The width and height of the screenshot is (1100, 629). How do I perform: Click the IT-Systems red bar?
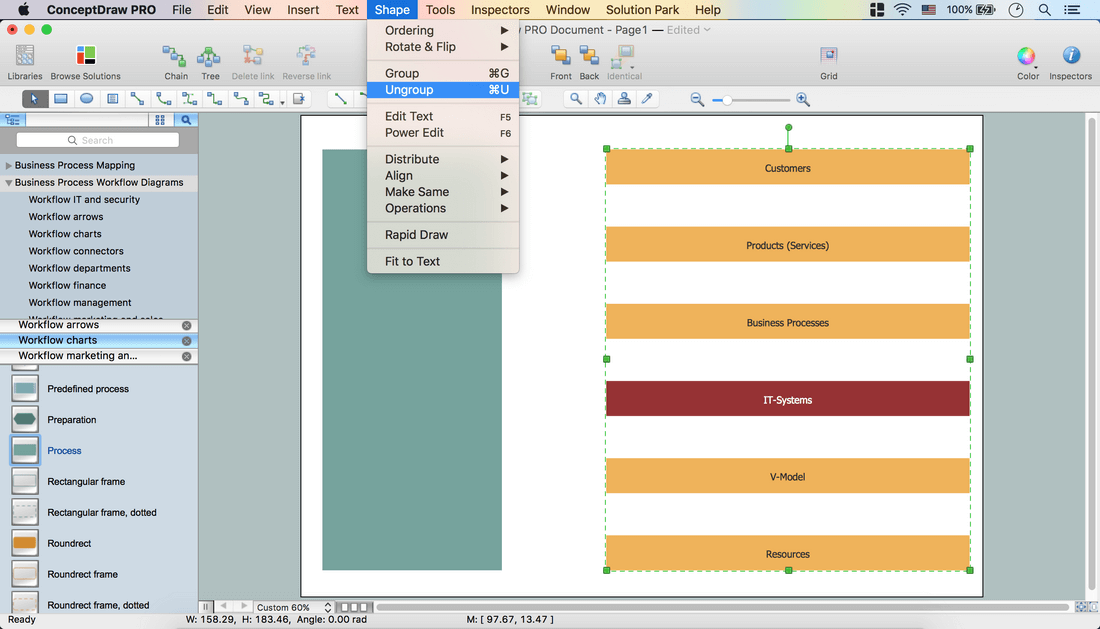[787, 398]
